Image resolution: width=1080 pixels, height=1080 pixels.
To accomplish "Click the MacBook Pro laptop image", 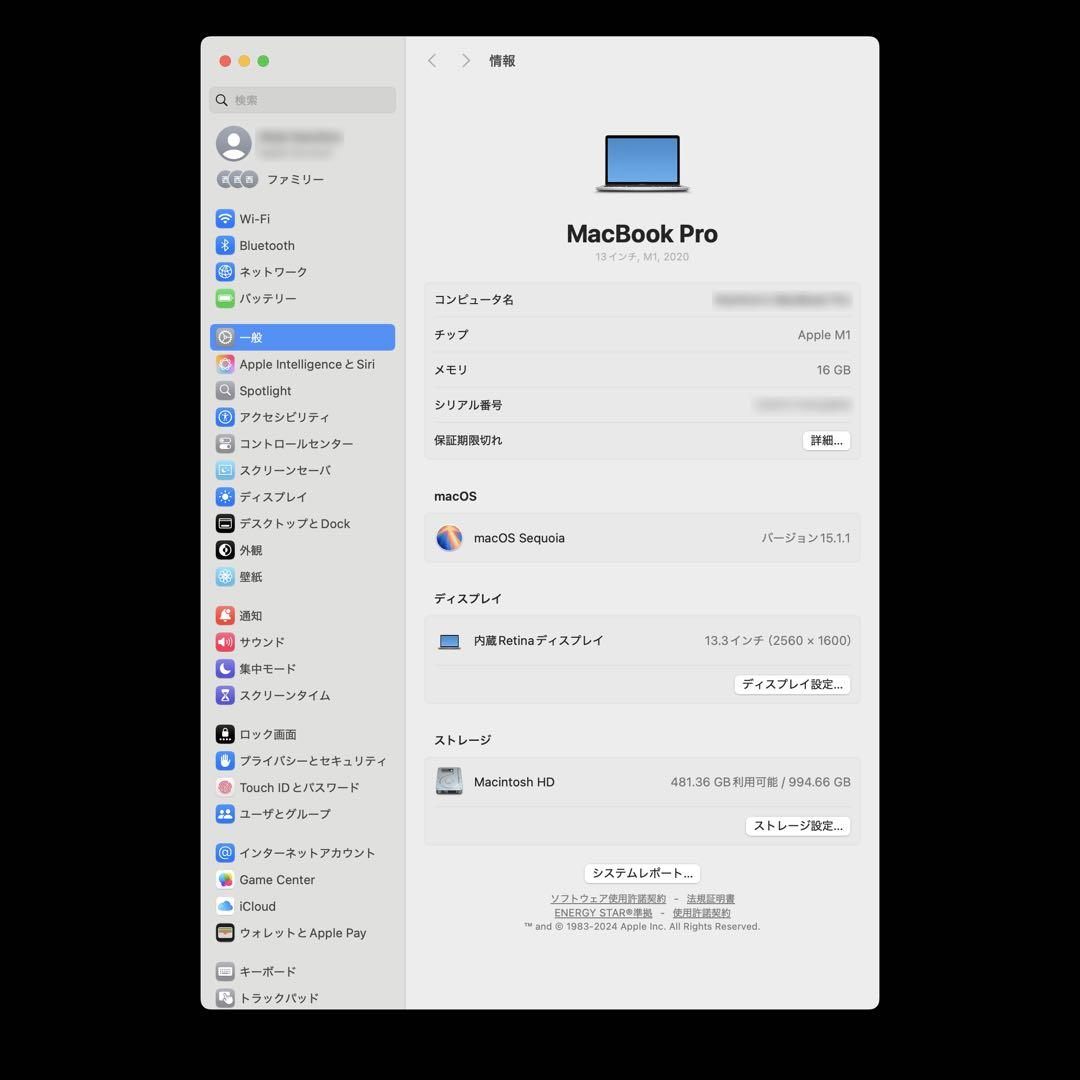I will [642, 163].
